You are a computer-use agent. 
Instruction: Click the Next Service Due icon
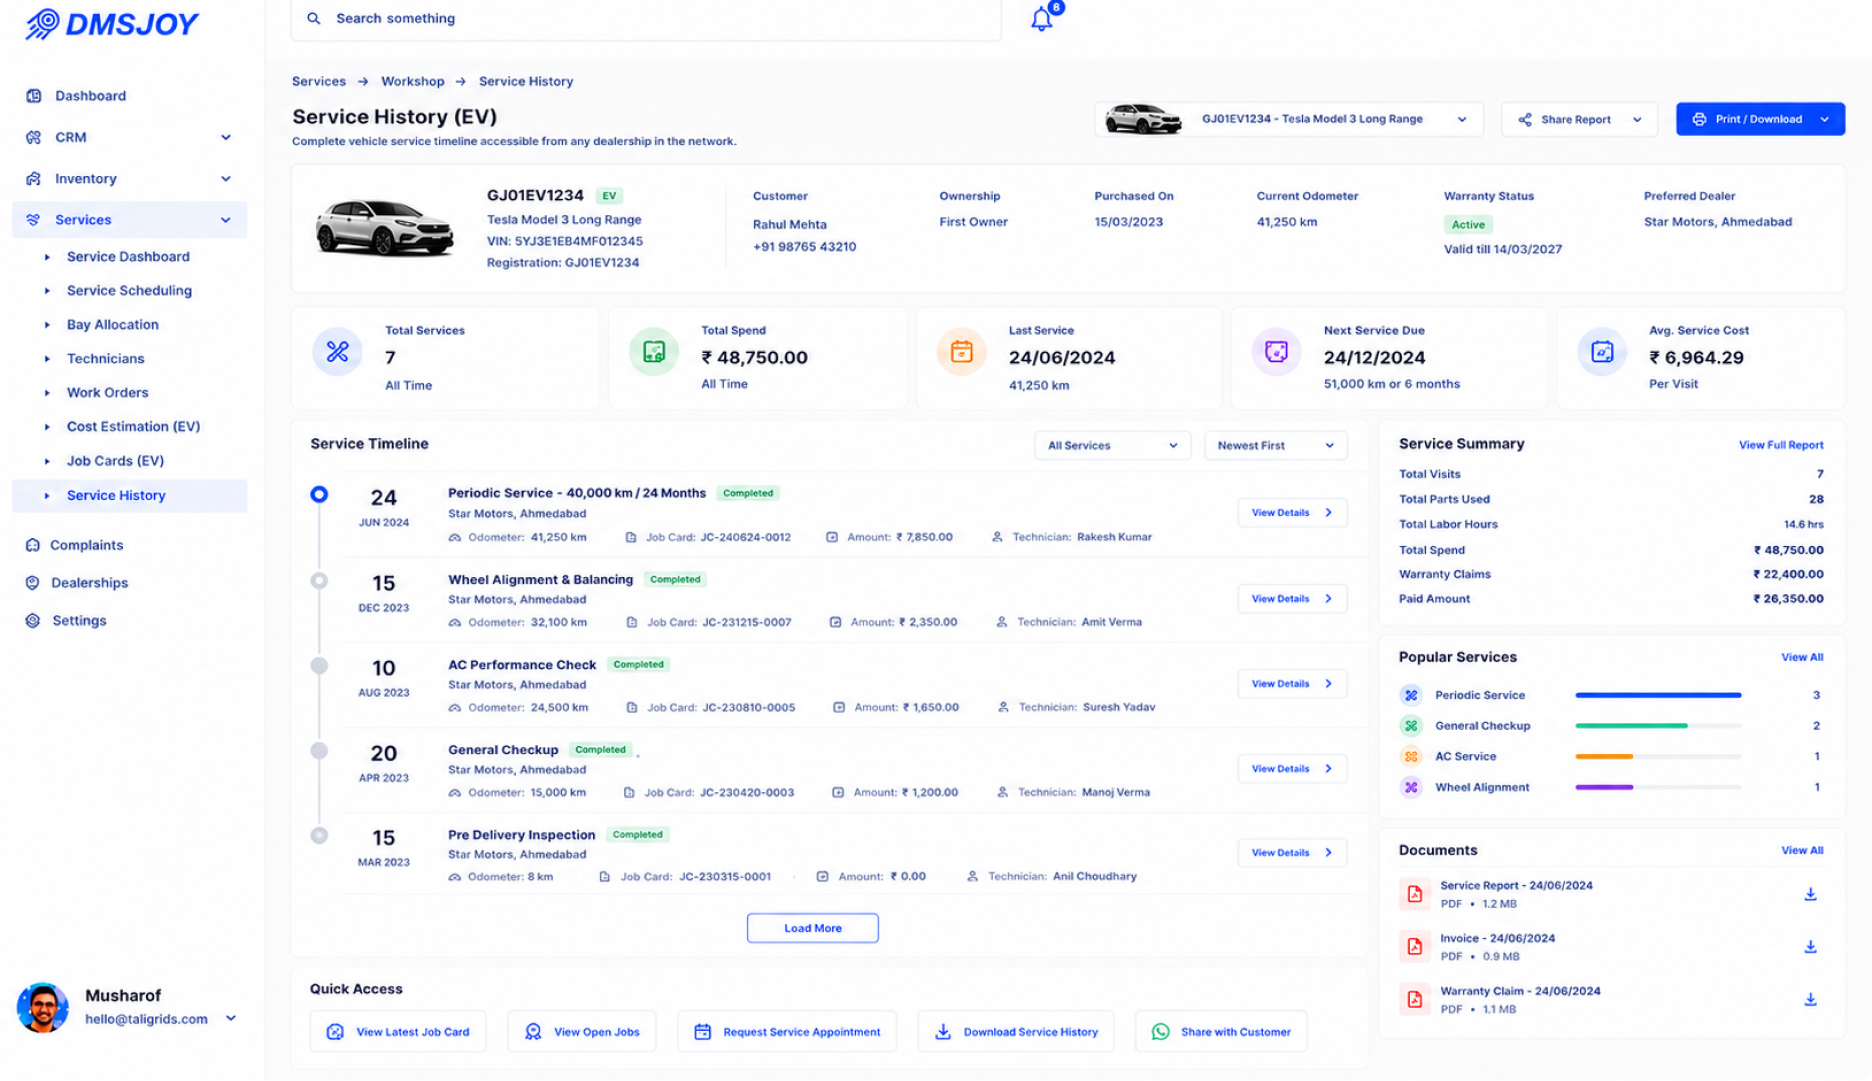tap(1276, 352)
